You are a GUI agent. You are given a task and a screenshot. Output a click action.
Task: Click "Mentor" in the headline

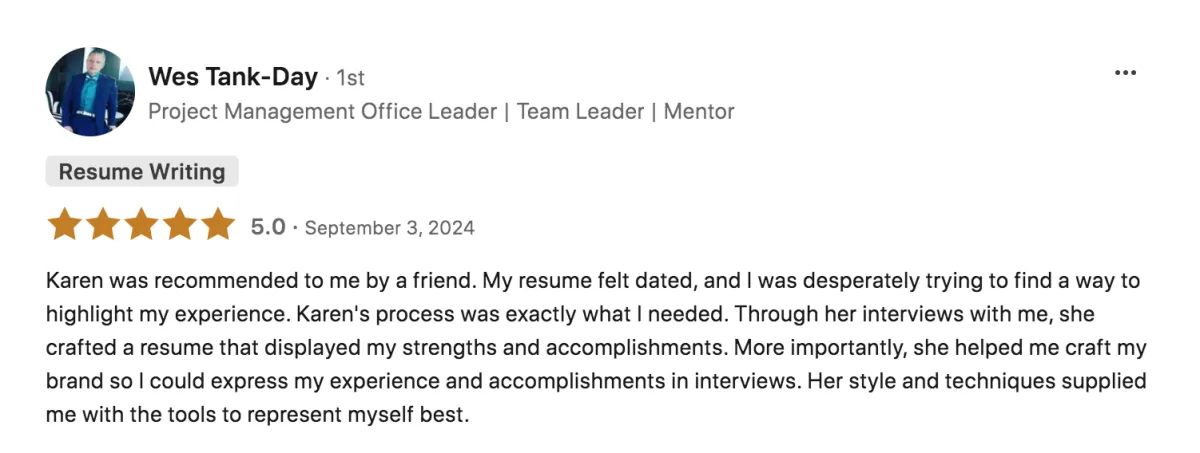(x=699, y=111)
